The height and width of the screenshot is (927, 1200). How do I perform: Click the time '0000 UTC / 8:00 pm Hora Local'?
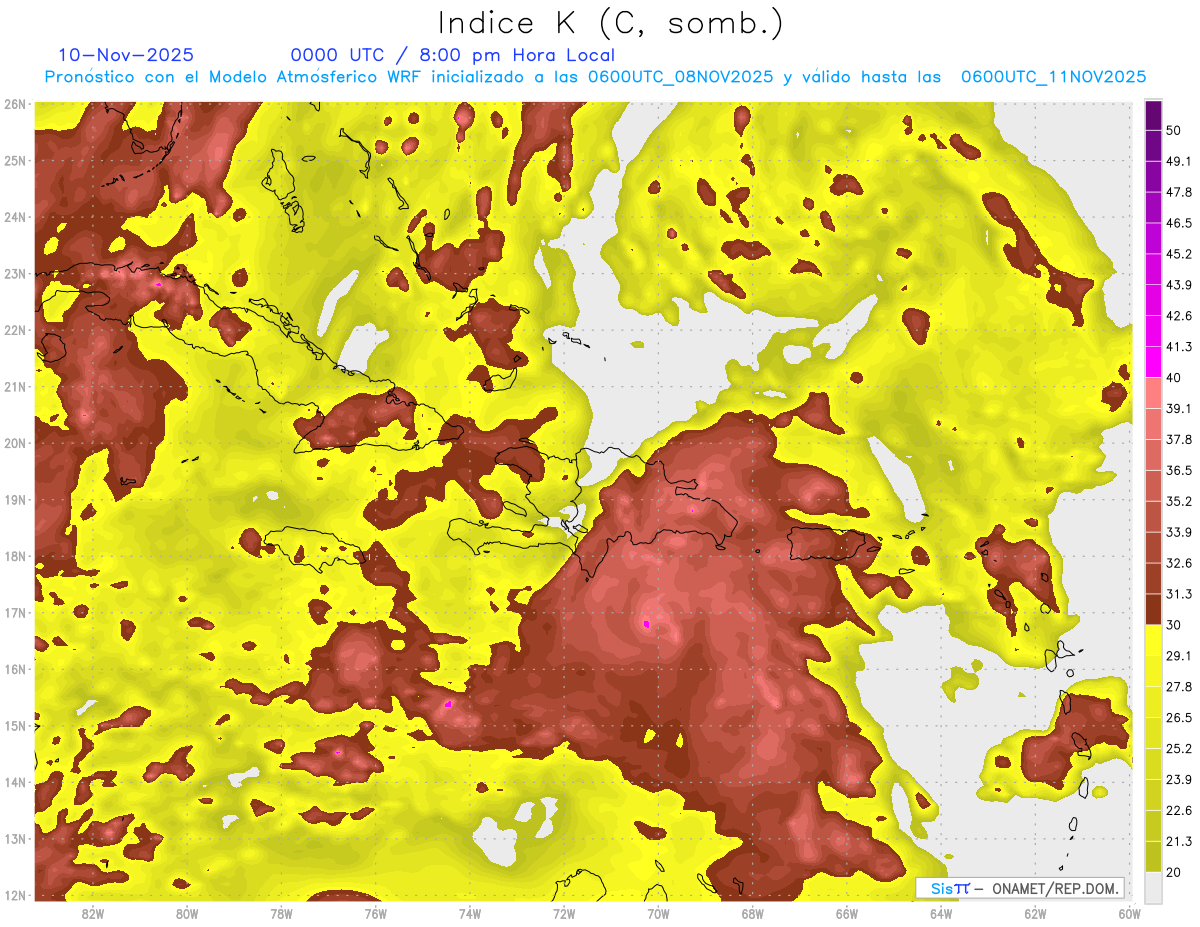(453, 56)
